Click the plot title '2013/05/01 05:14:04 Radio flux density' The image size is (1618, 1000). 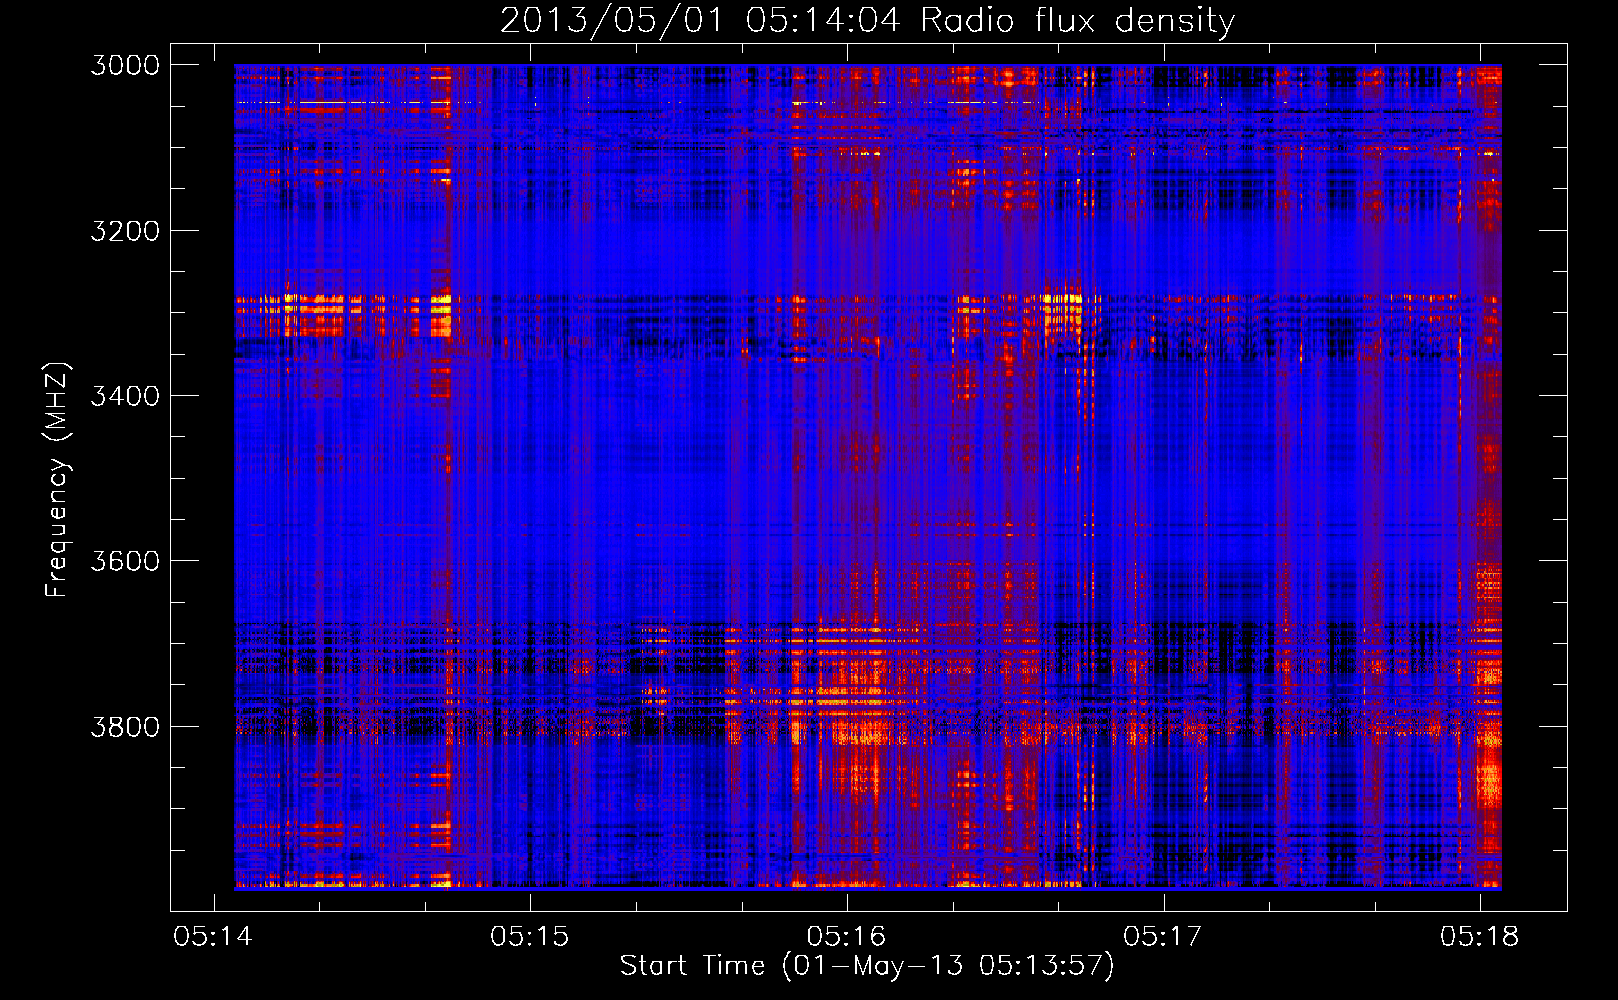[x=867, y=21]
